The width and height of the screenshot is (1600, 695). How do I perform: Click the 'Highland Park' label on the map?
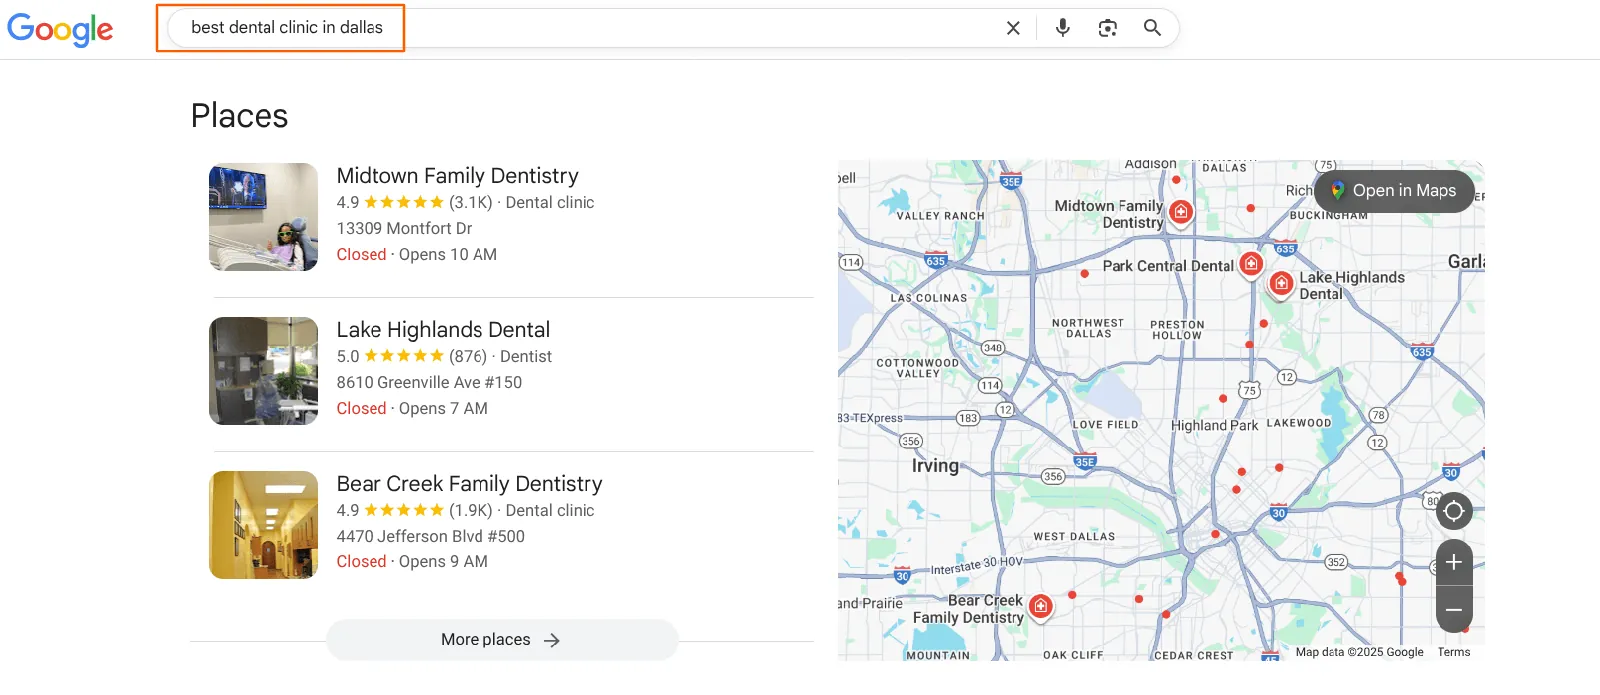point(1214,425)
